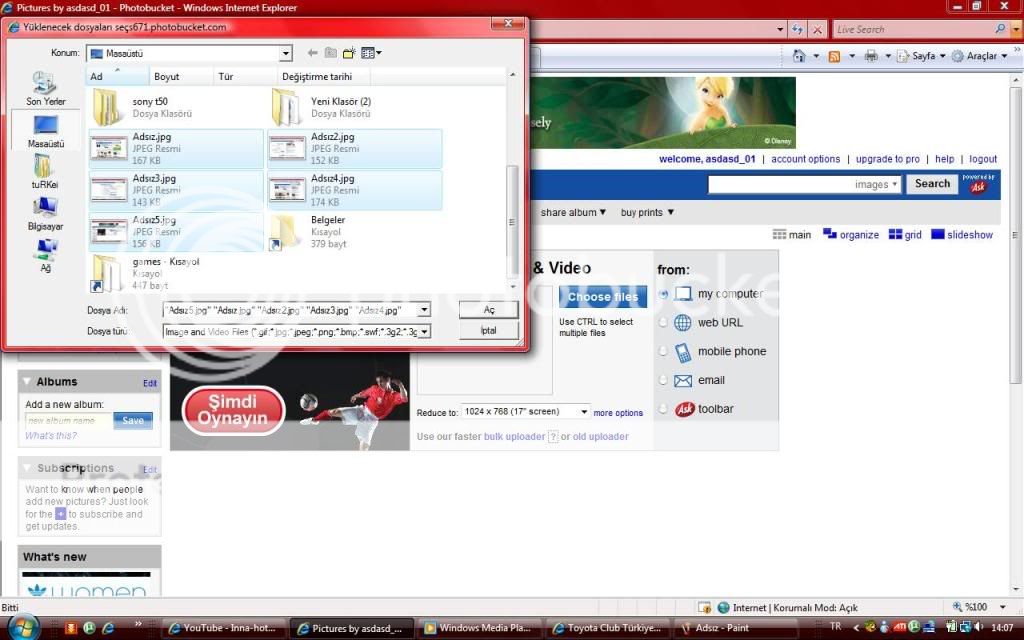Open Son Yerler in dialog sidebar

point(44,88)
